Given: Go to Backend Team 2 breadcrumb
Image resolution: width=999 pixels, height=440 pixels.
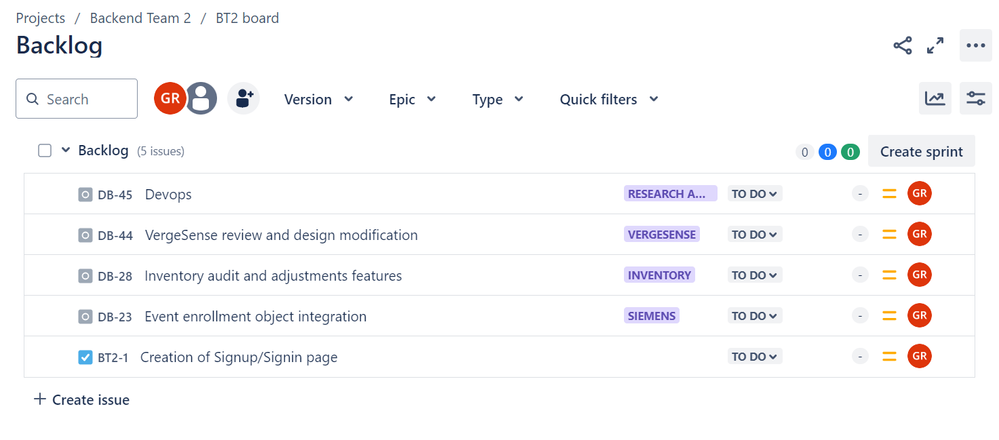Looking at the screenshot, I should click(140, 18).
